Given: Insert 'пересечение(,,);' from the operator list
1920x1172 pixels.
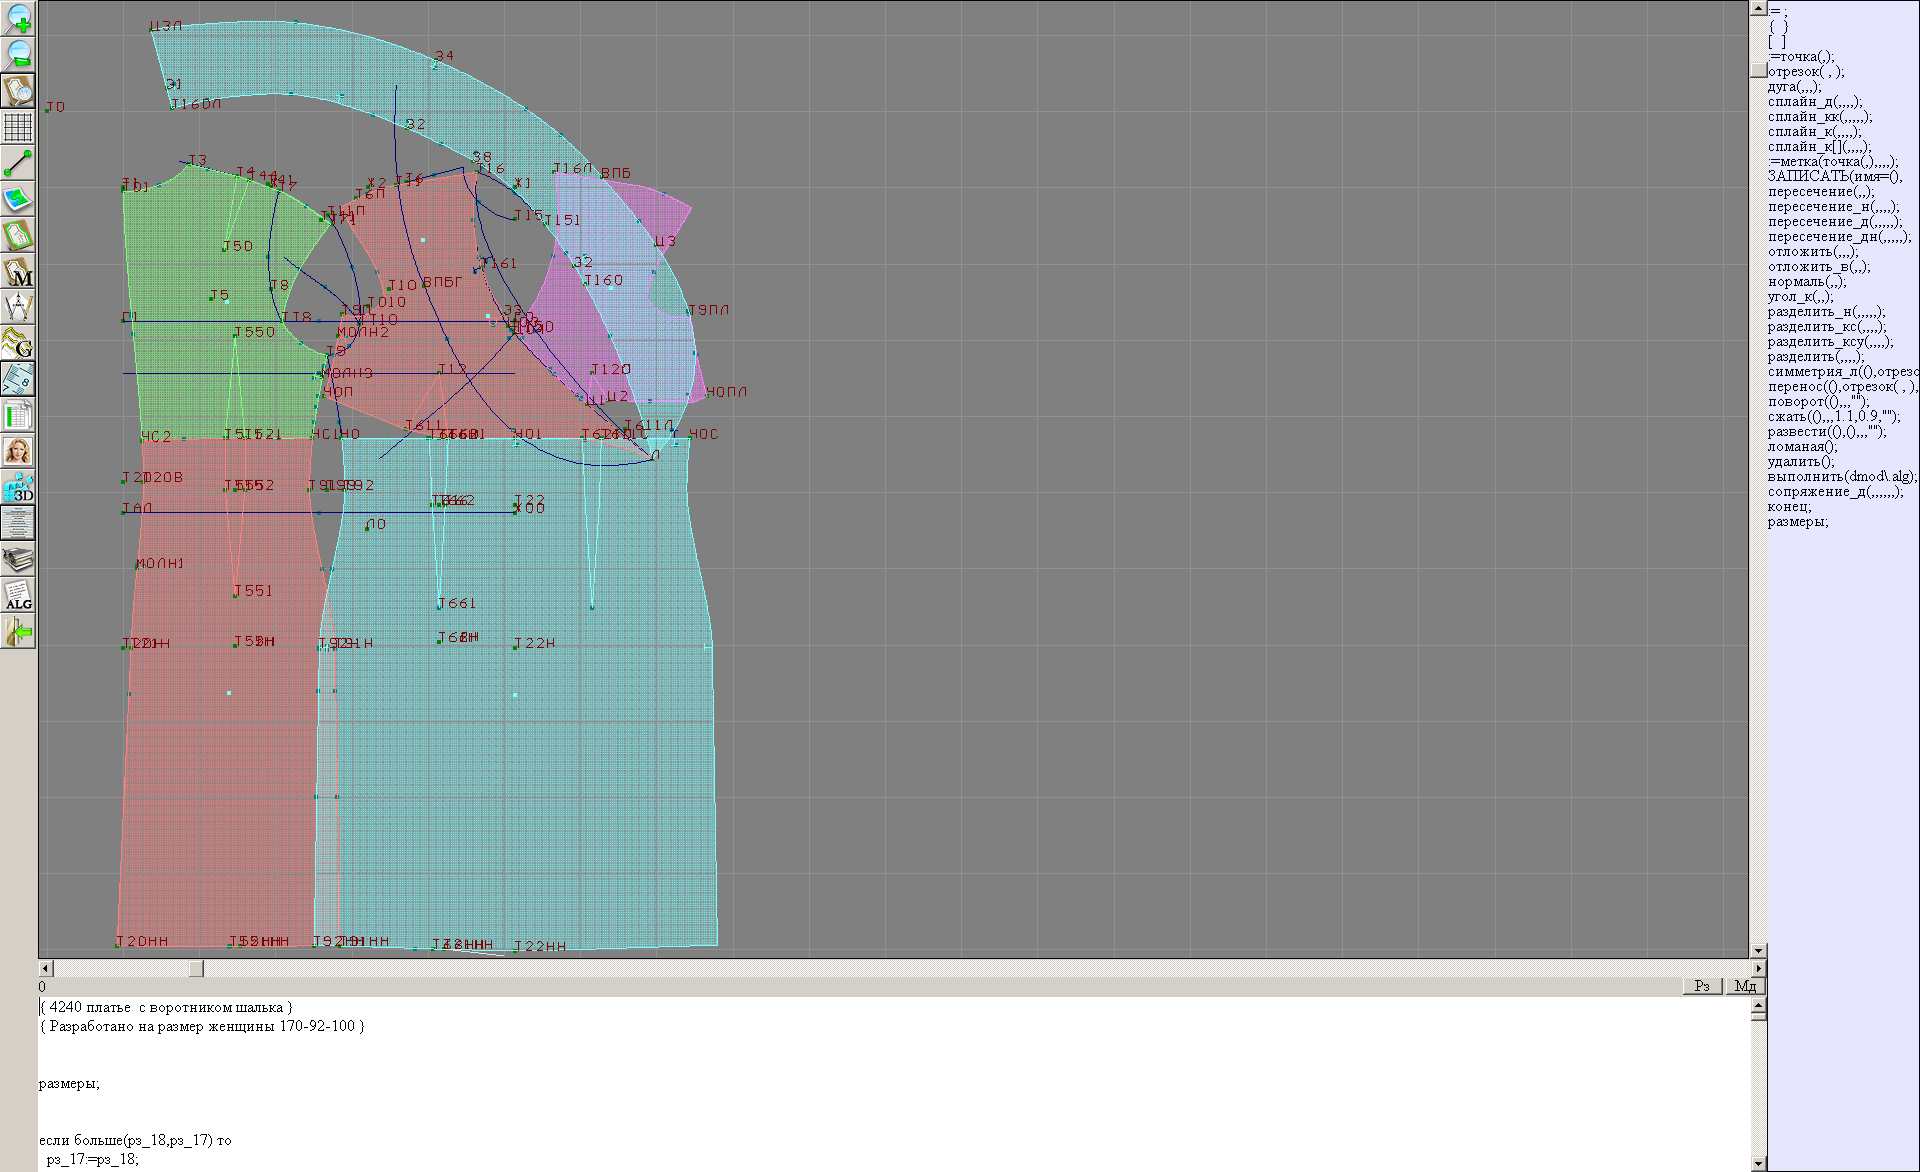Looking at the screenshot, I should (1820, 192).
